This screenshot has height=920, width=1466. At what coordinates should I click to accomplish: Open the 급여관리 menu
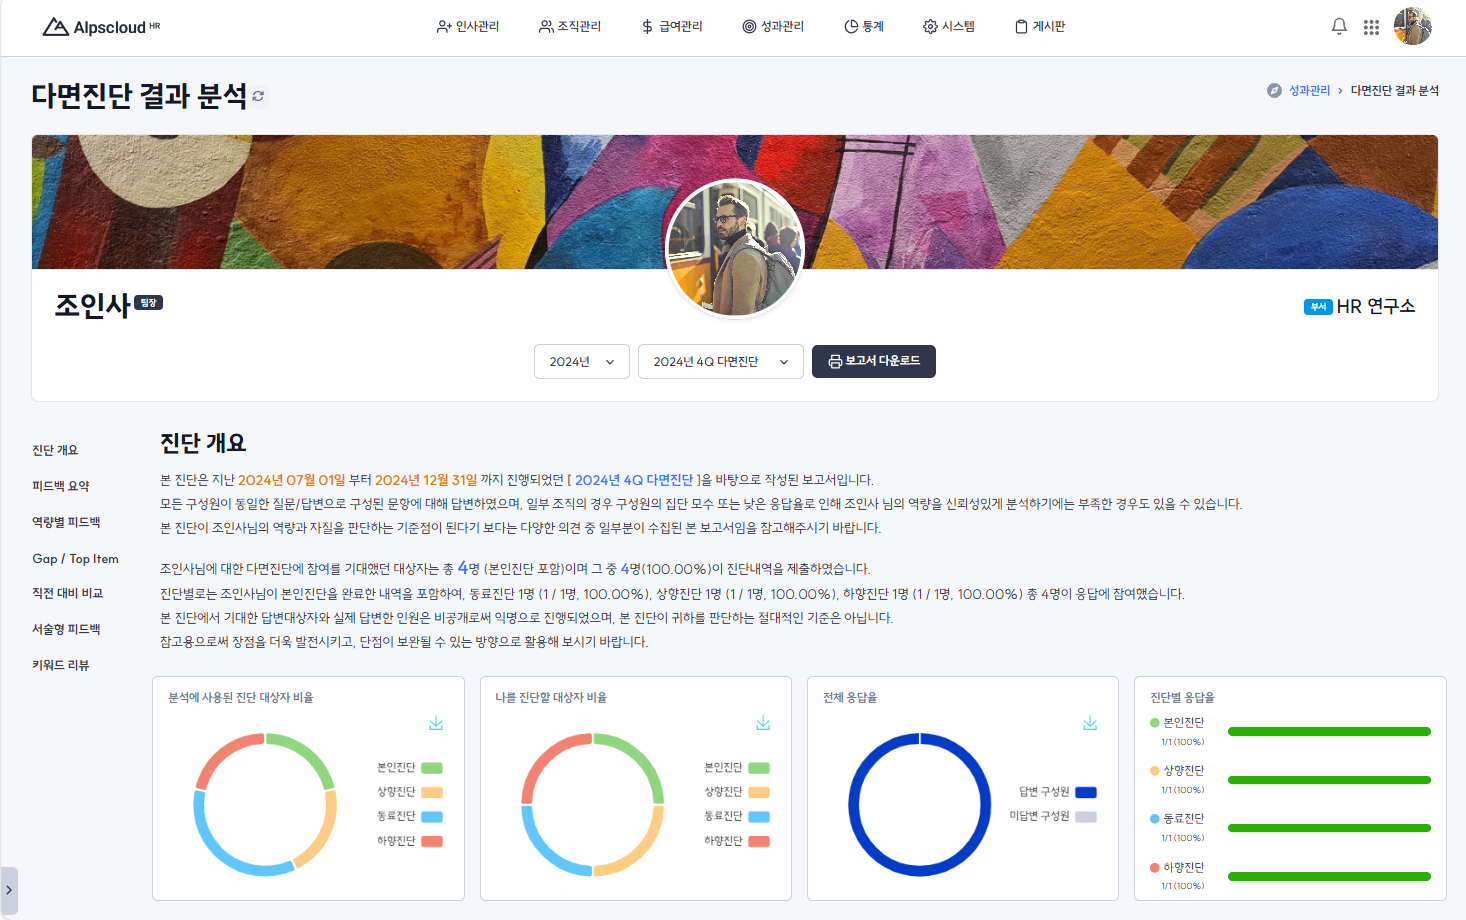pos(672,27)
